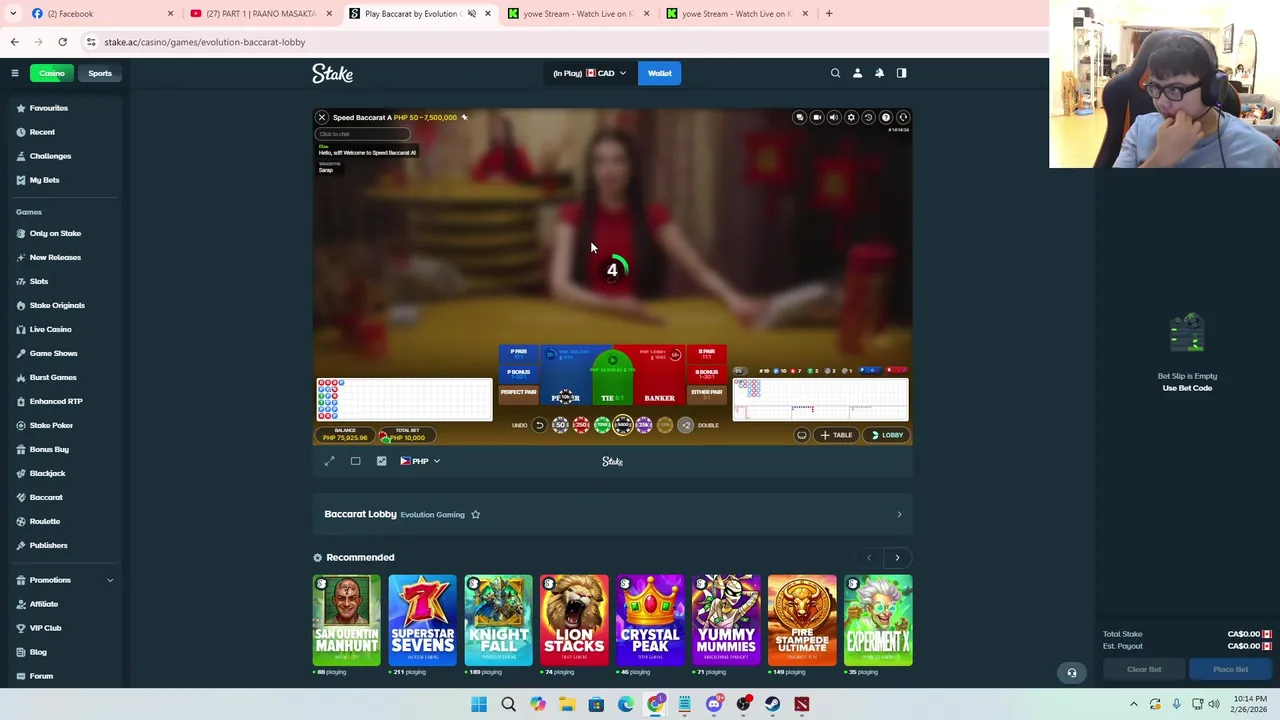Open the game history clock icon
Image resolution: width=1280 pixels, height=720 pixels.
point(868,117)
